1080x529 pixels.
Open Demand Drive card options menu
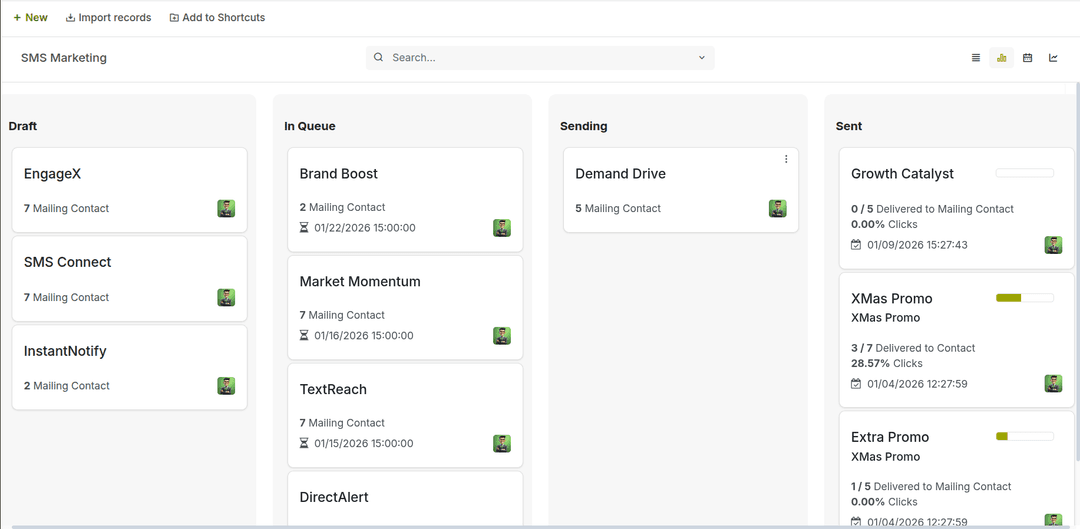(786, 159)
